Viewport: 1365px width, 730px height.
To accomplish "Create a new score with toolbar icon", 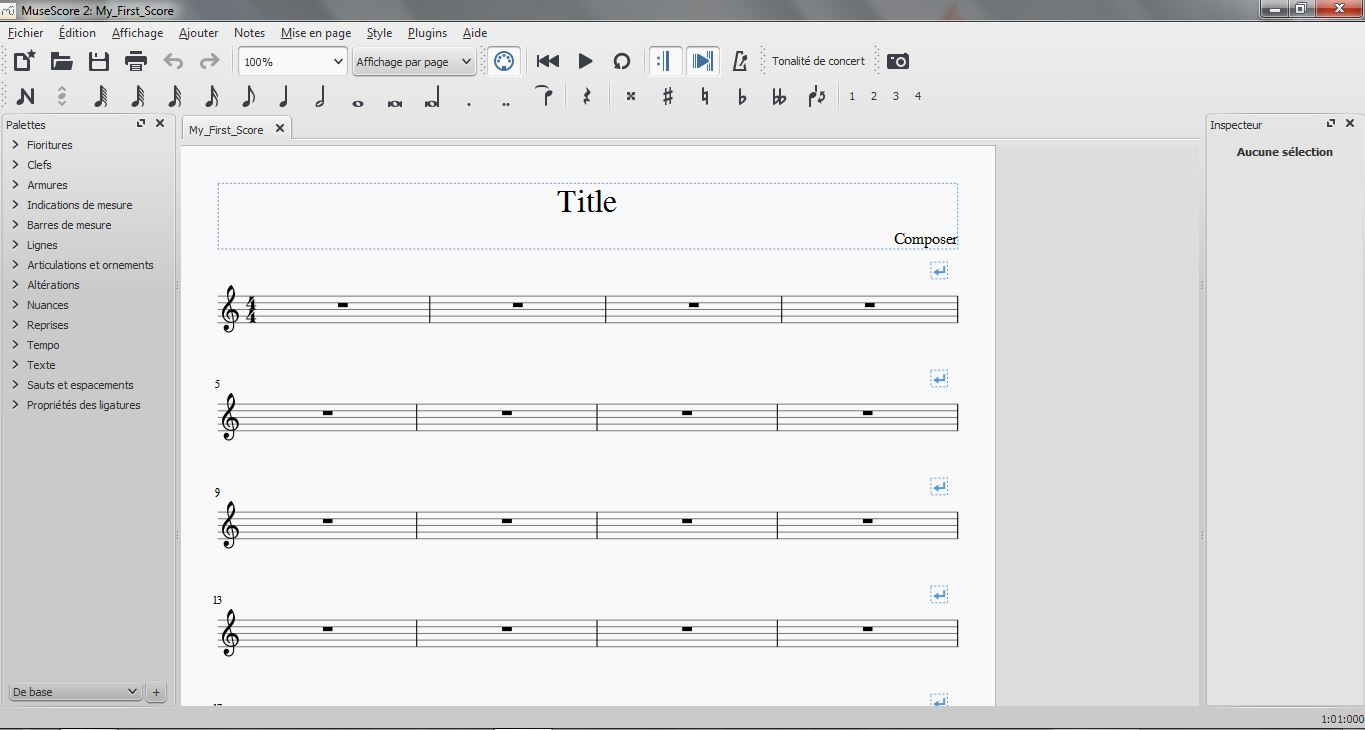I will tap(24, 61).
